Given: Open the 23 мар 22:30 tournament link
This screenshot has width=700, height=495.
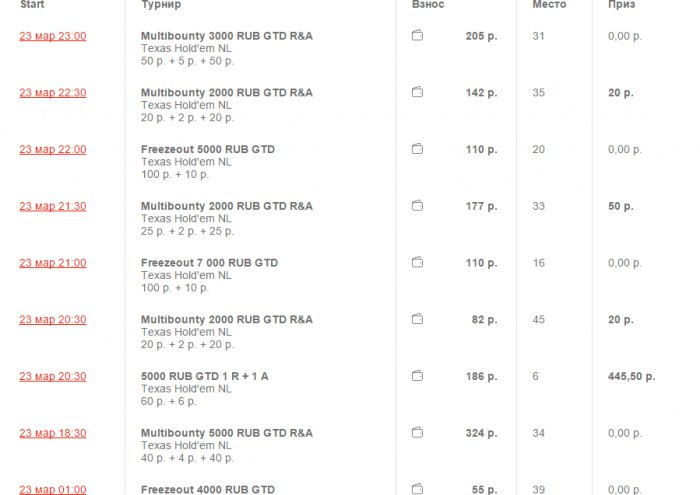Looking at the screenshot, I should pos(53,93).
